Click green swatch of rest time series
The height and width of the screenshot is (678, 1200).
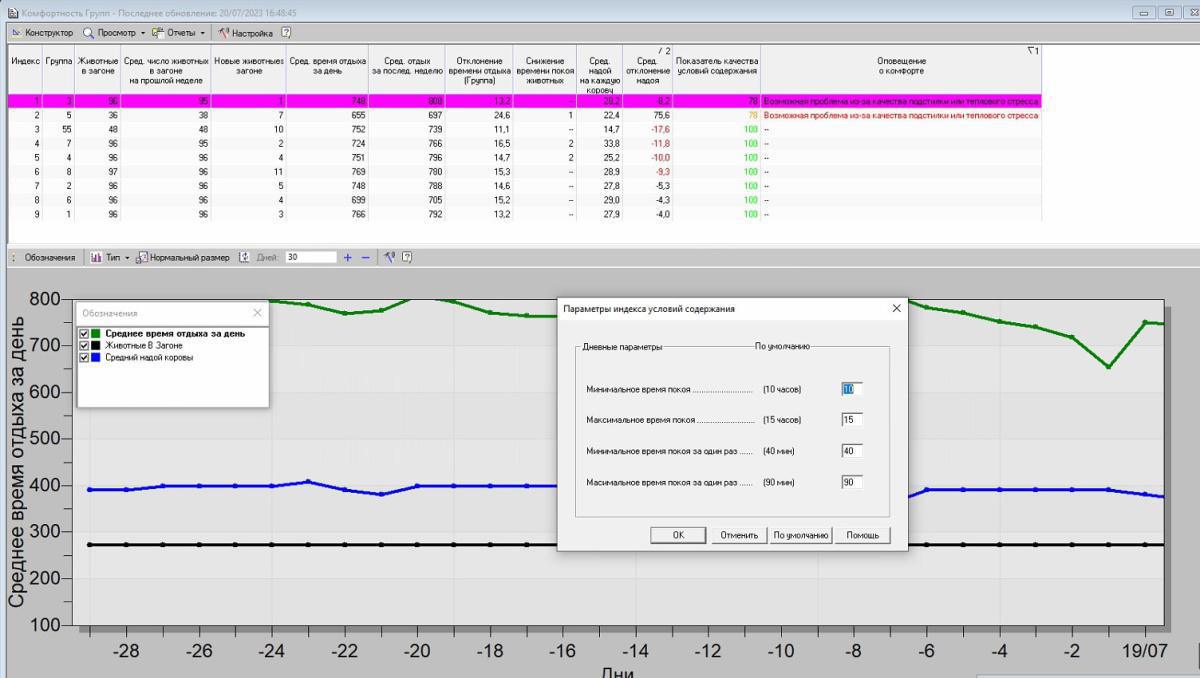click(x=96, y=334)
